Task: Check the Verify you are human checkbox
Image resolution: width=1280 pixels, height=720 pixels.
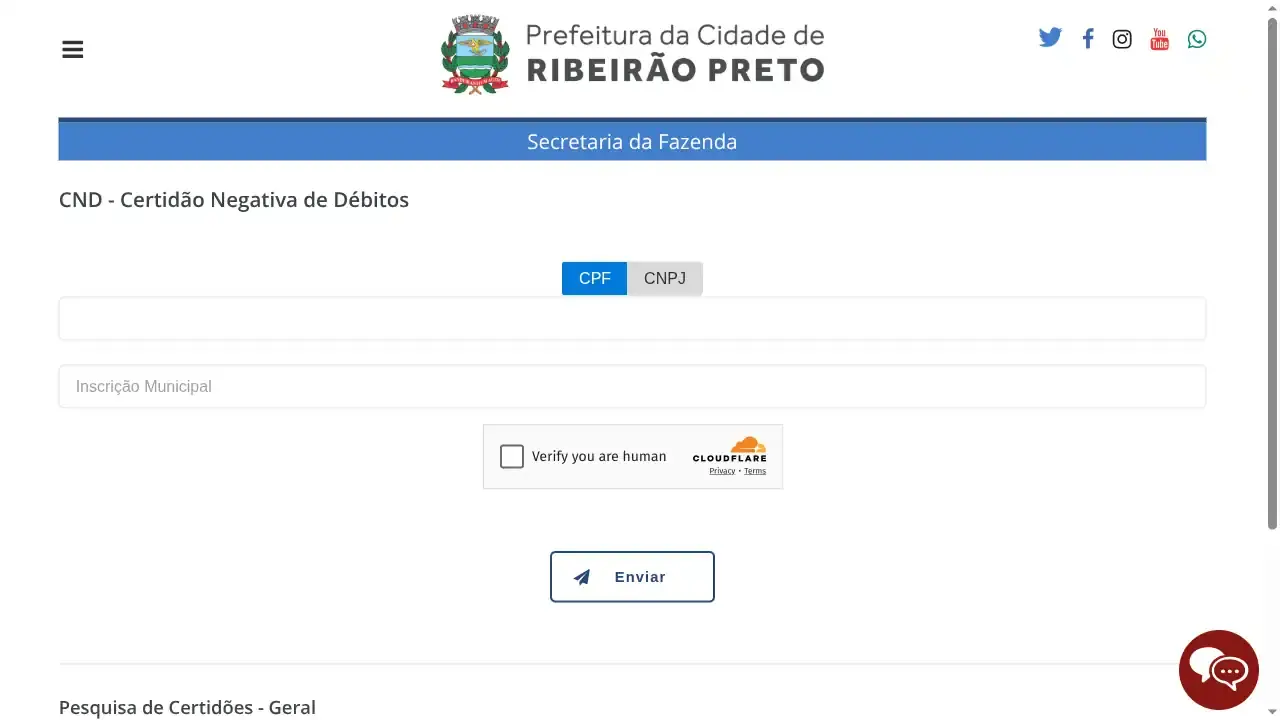Action: 511,456
